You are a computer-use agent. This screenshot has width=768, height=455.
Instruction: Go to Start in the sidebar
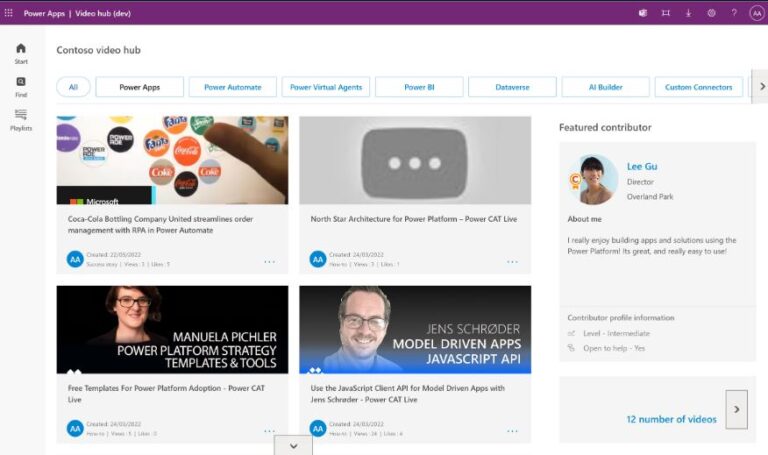pyautogui.click(x=21, y=53)
